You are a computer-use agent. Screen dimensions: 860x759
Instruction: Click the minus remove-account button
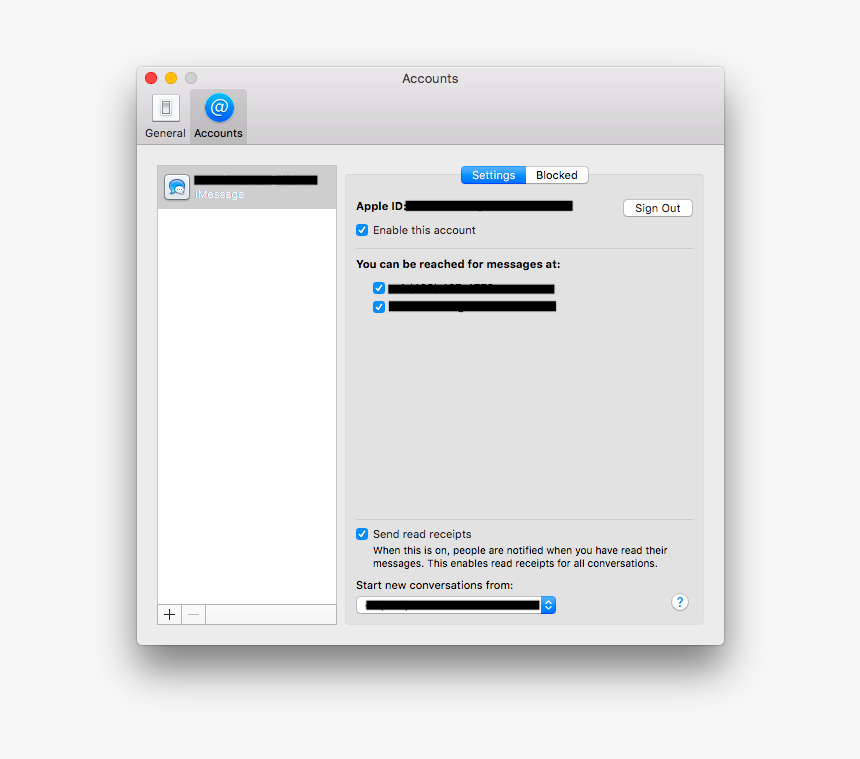click(x=194, y=614)
